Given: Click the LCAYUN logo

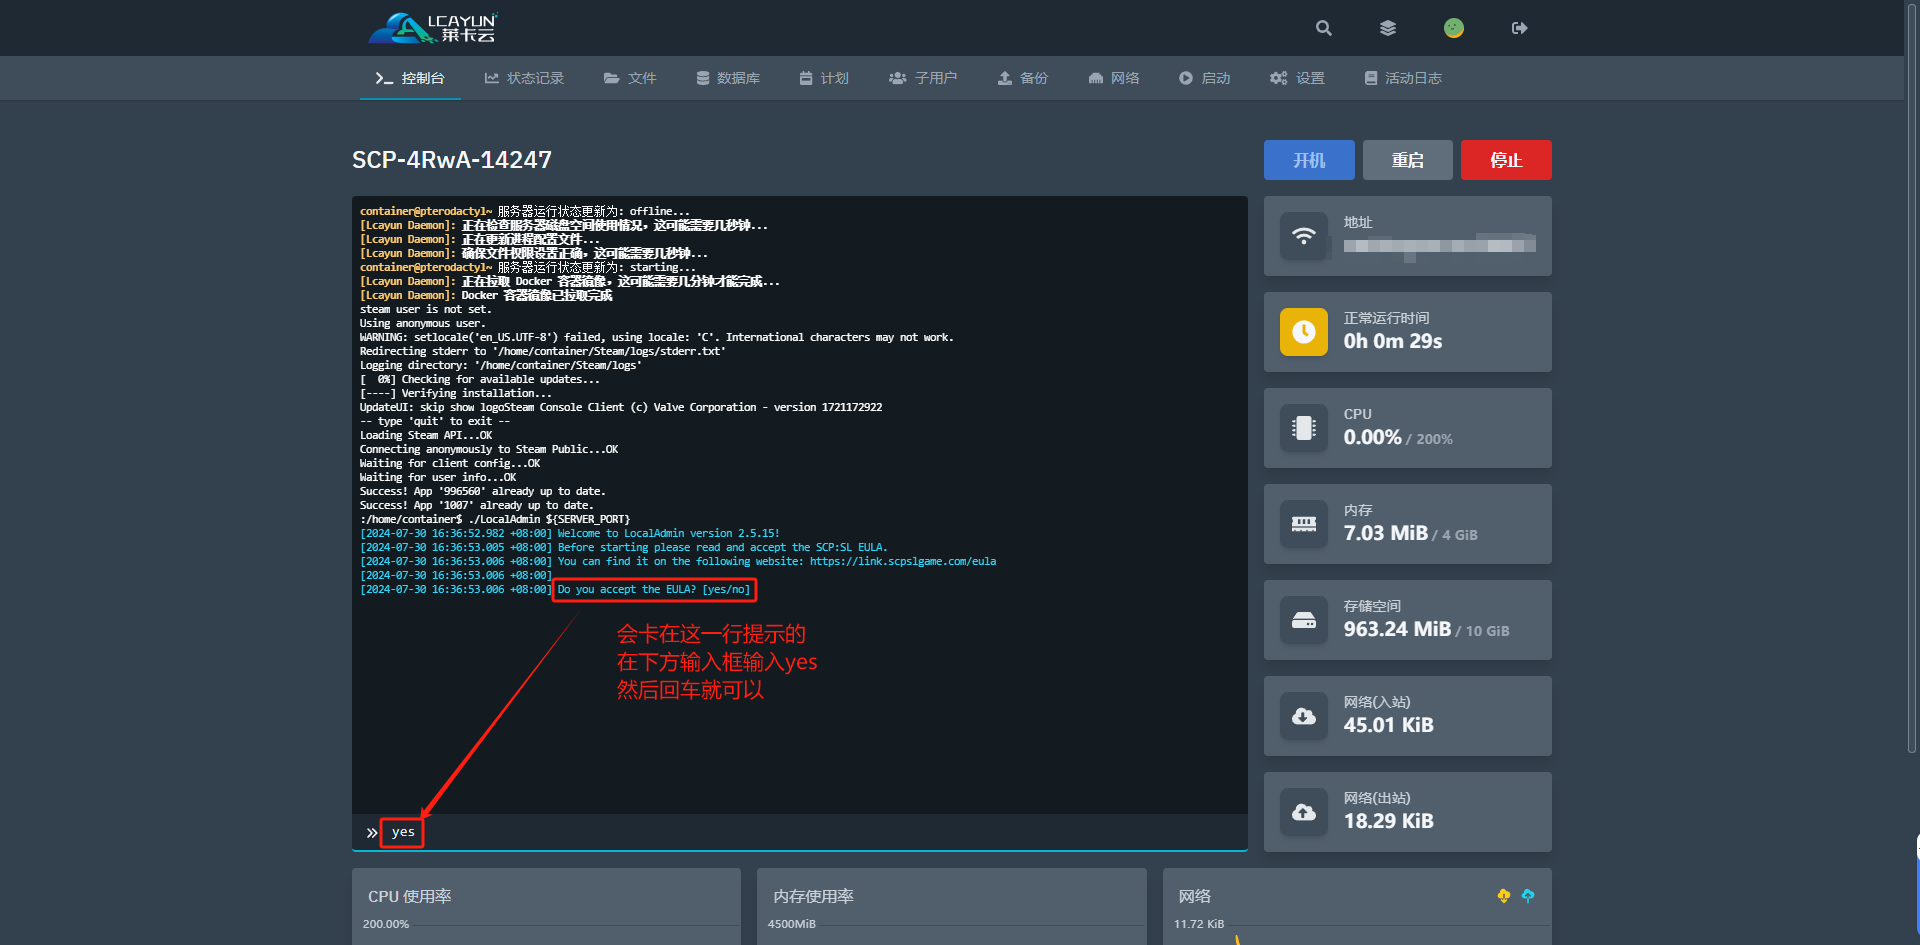Looking at the screenshot, I should click(x=433, y=28).
